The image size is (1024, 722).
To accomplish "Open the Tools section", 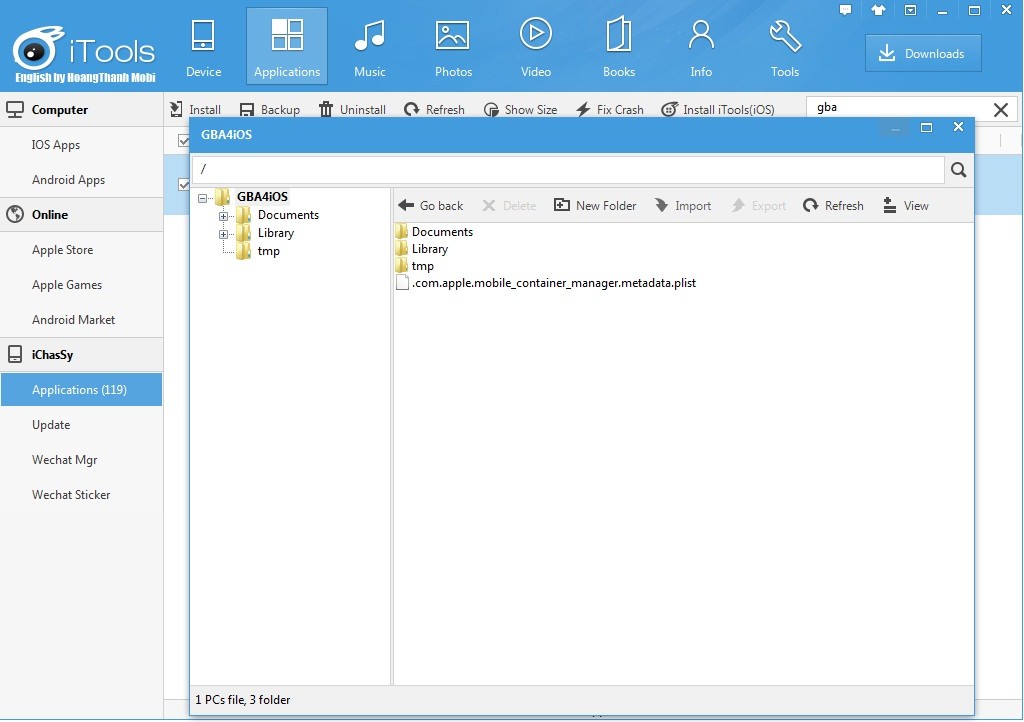I will point(784,48).
